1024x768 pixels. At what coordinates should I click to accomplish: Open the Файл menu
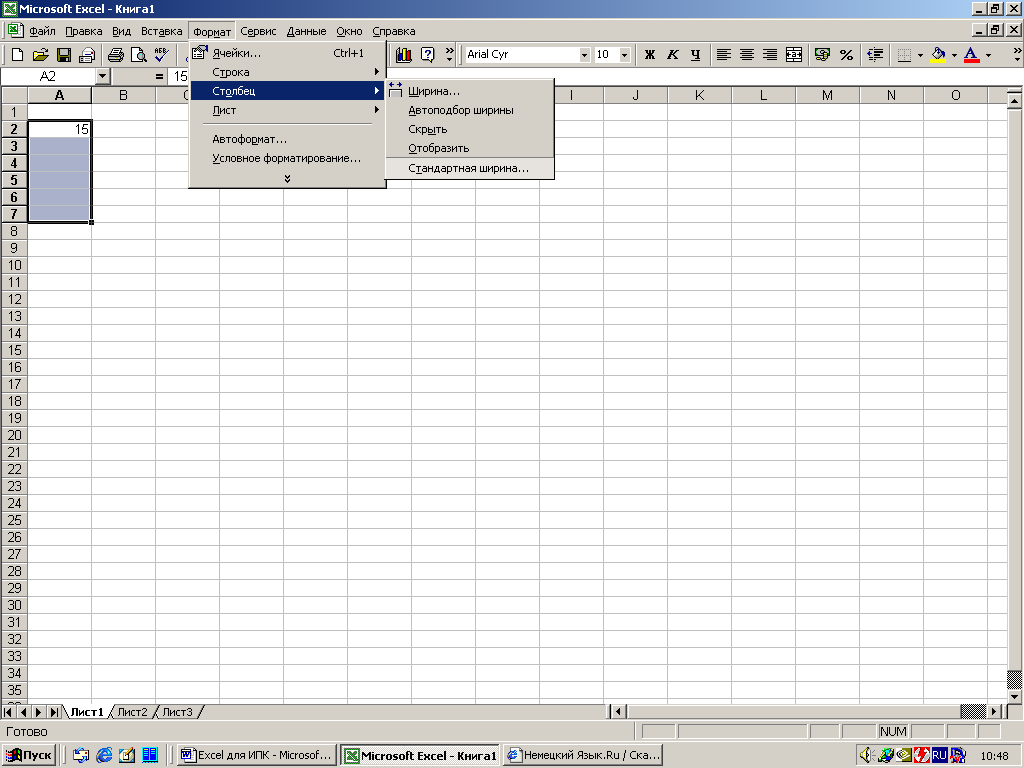click(42, 31)
